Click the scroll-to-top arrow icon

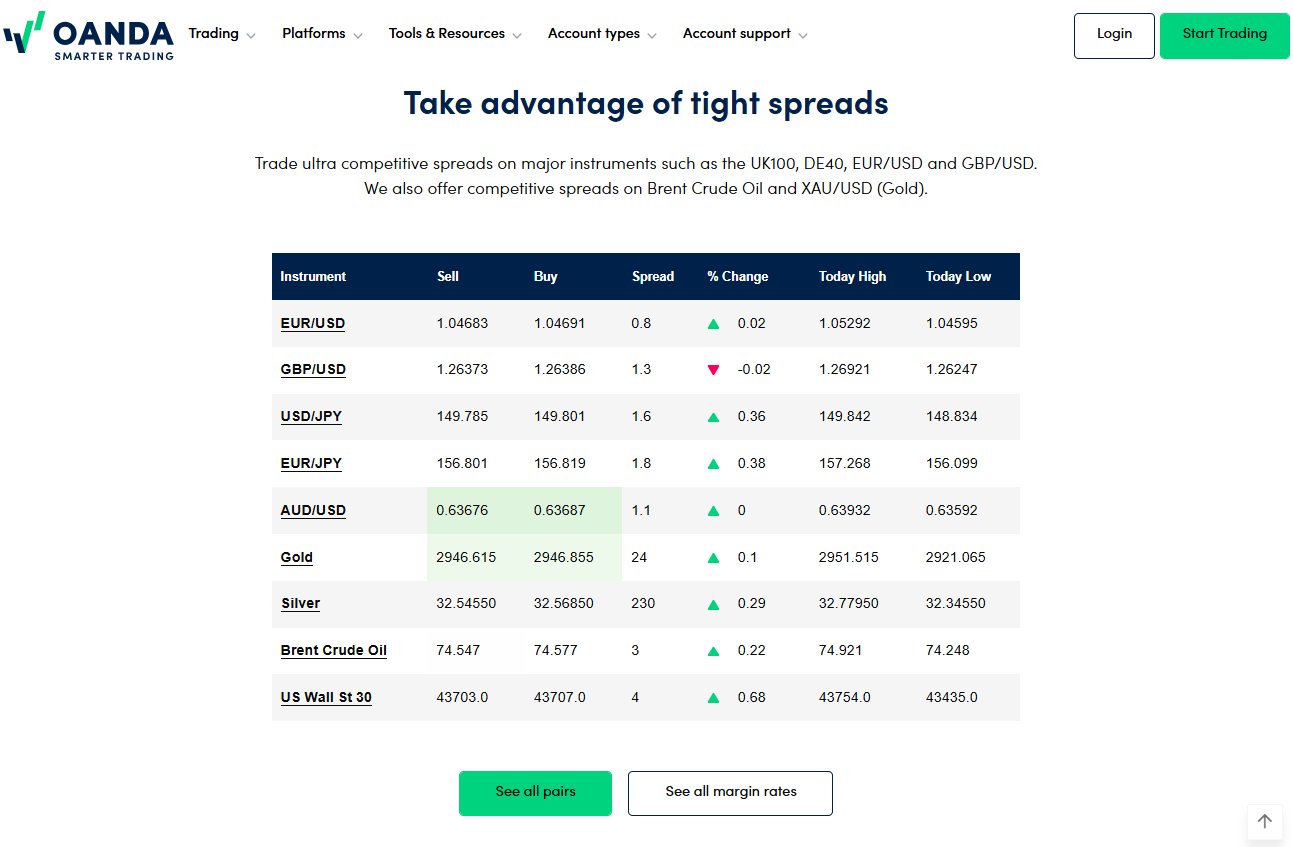pos(1265,821)
